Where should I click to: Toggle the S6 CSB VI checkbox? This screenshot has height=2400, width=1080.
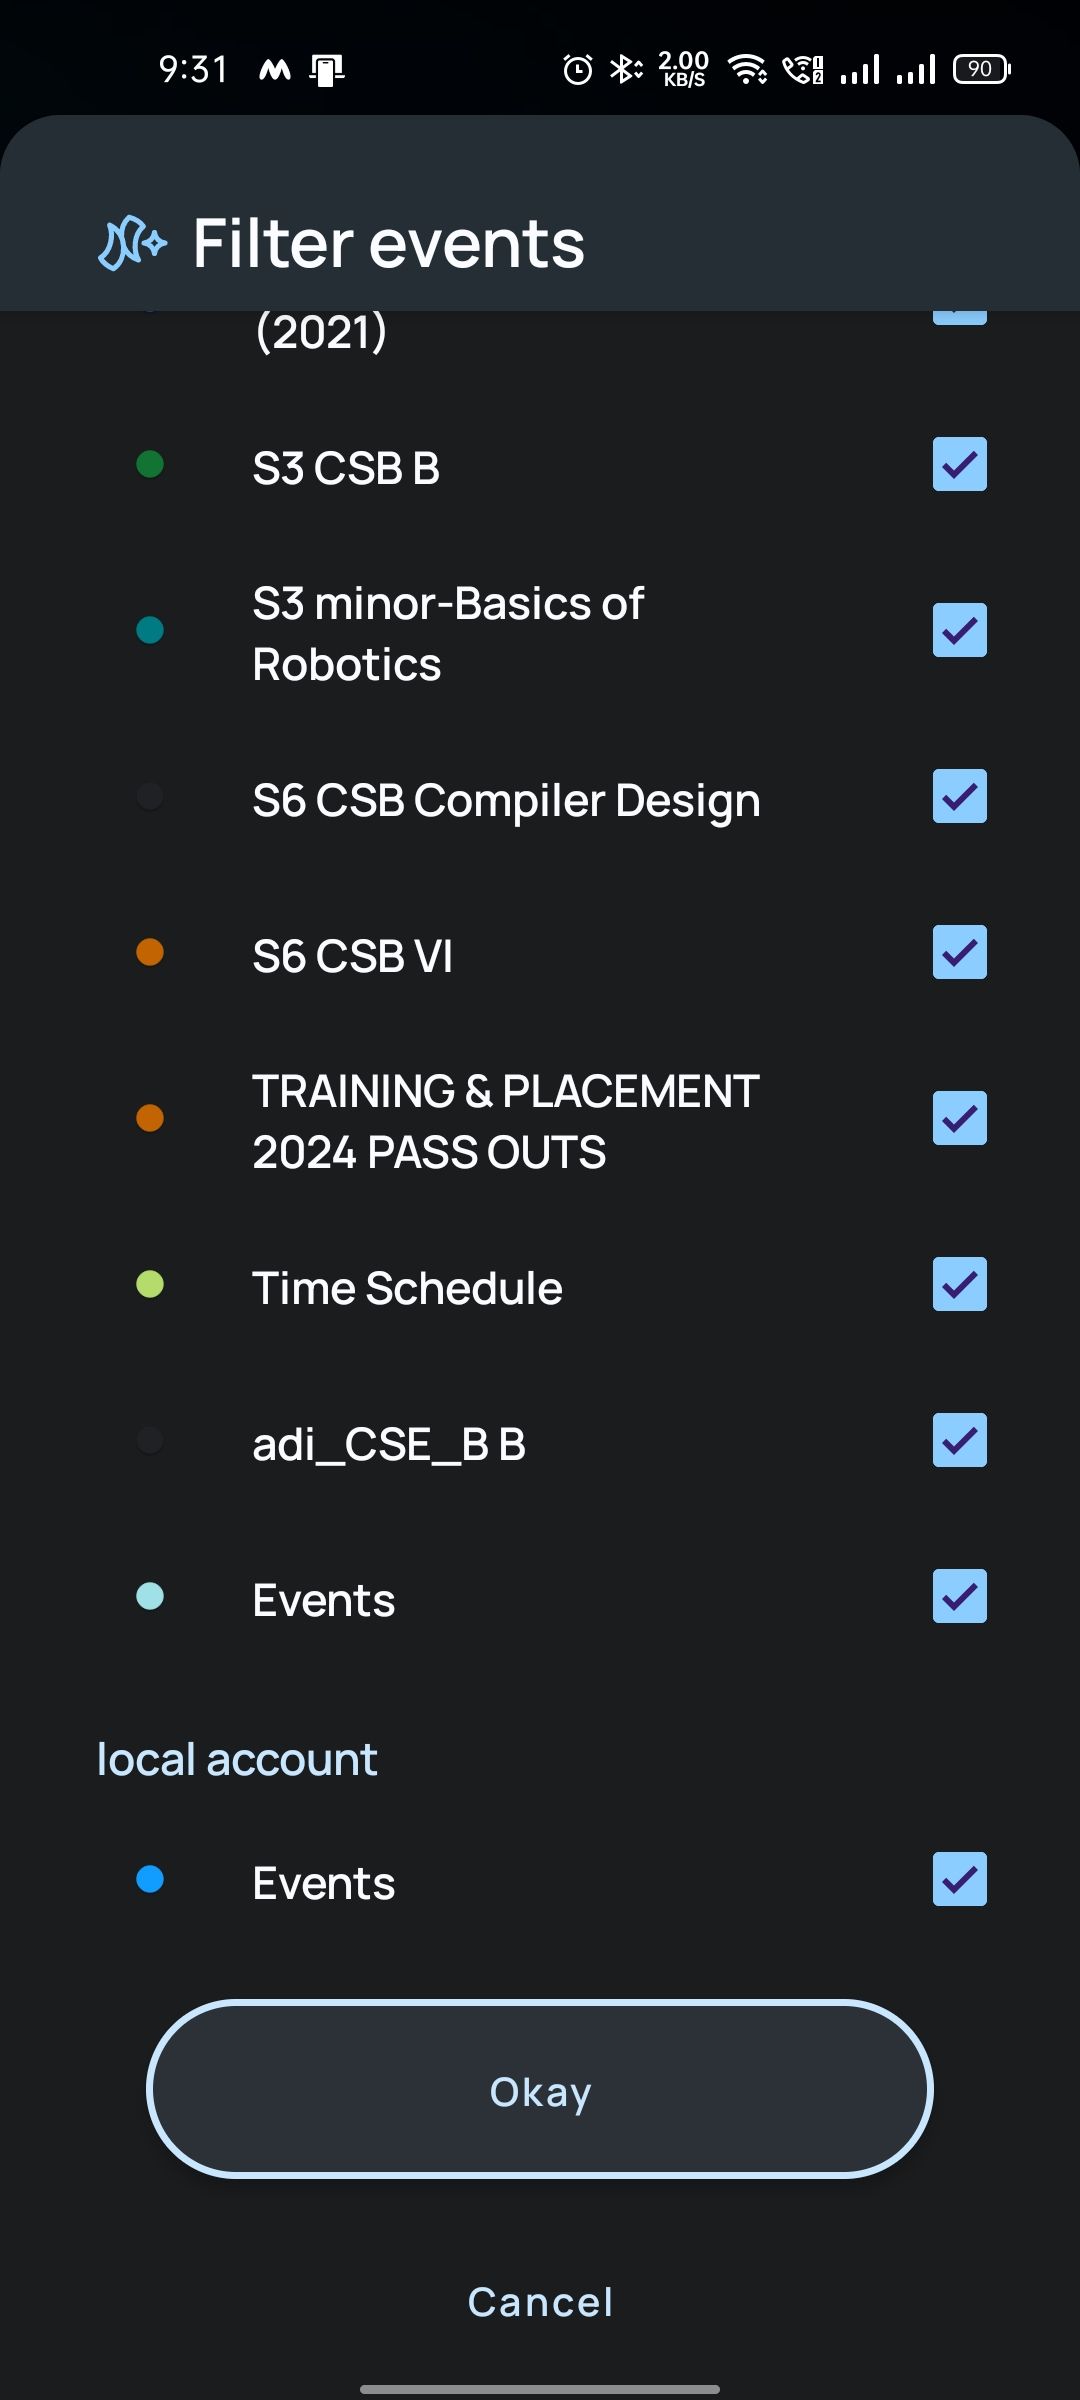(960, 952)
